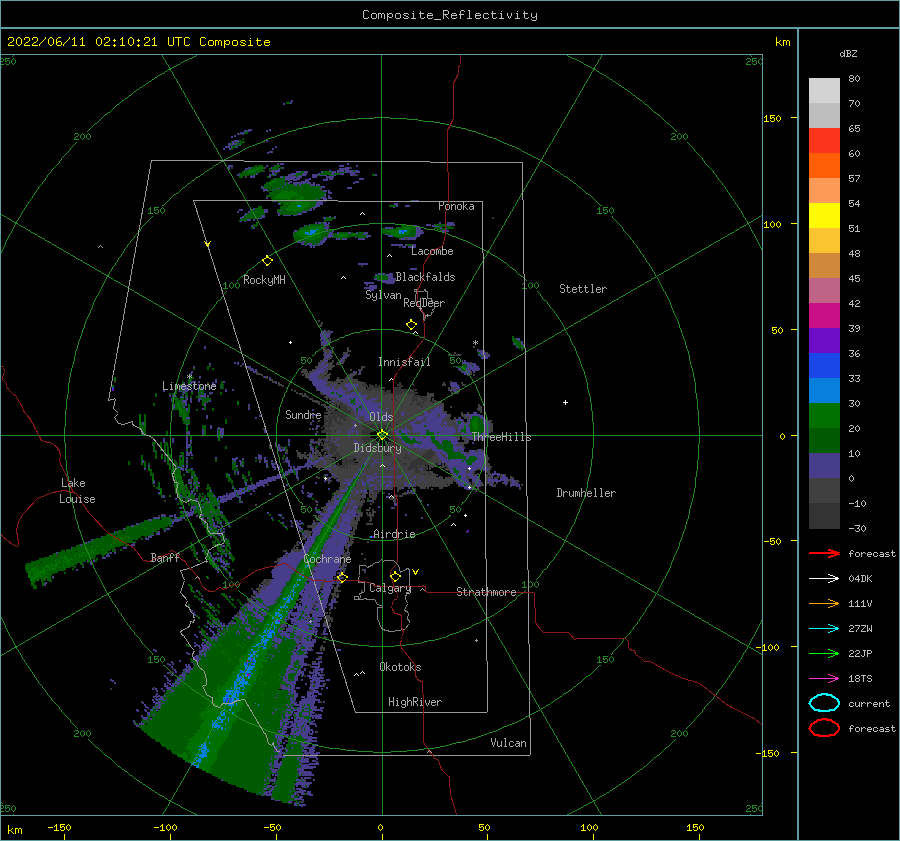
Task: Choose the magenta 18TS arrow icon
Action: (x=824, y=679)
